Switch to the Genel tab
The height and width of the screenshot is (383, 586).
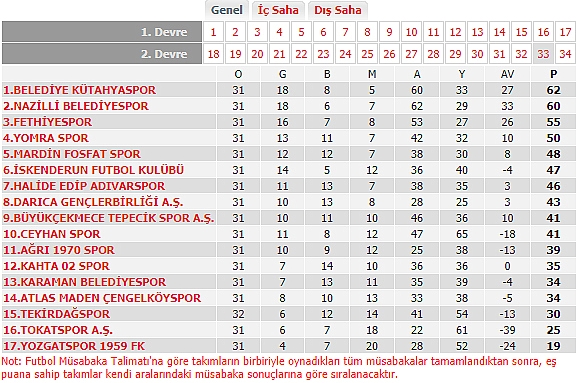click(x=226, y=10)
